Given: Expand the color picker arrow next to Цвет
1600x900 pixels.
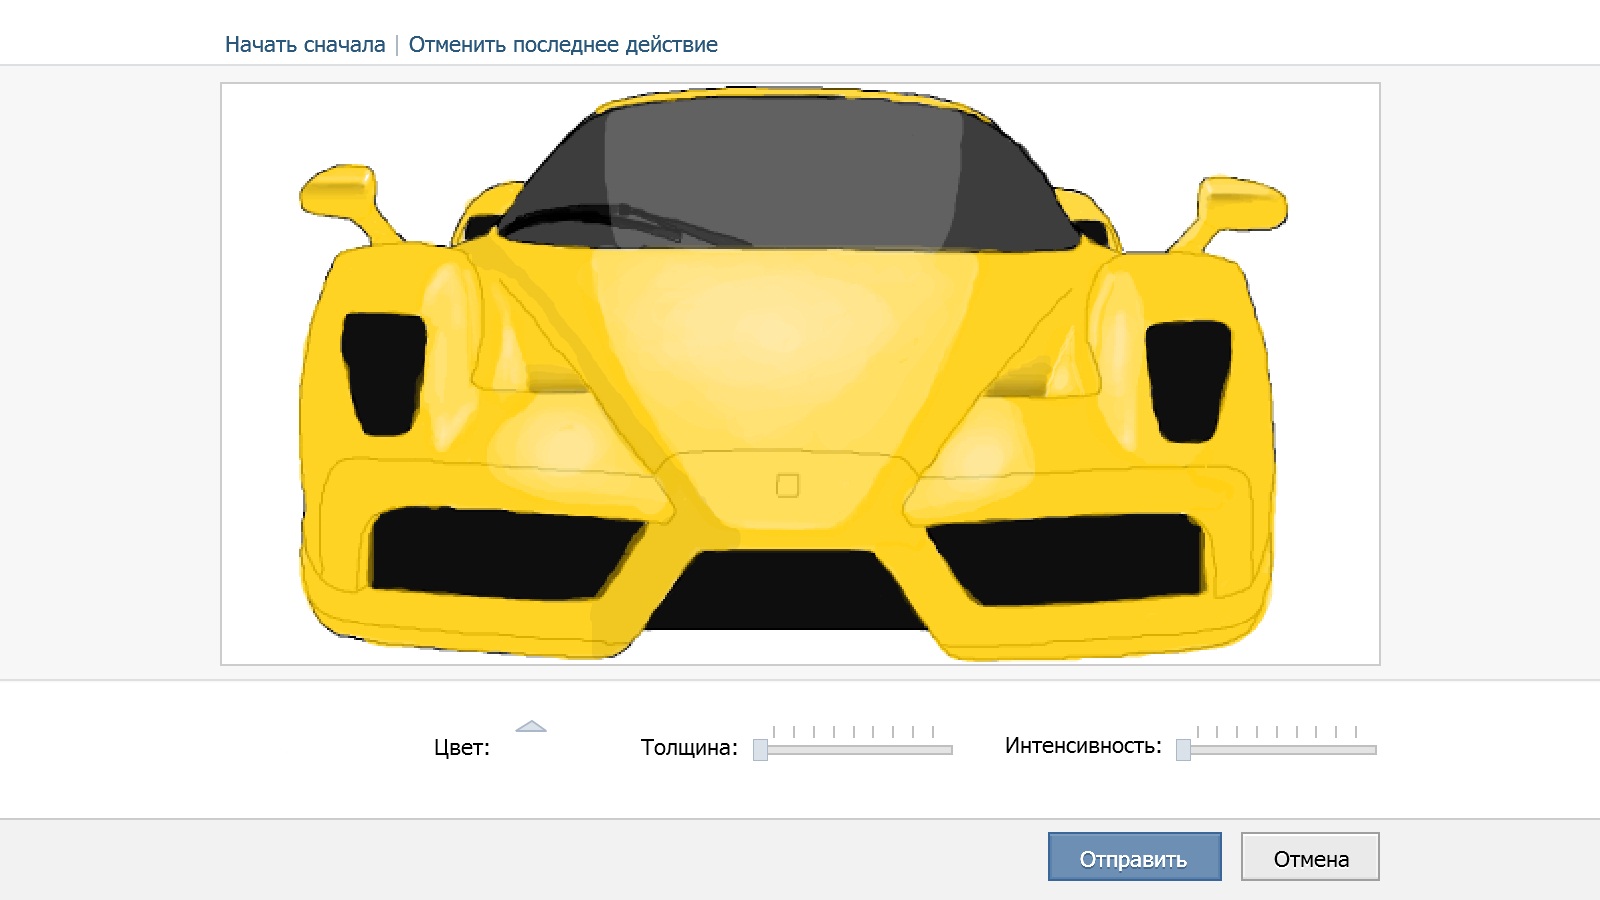Looking at the screenshot, I should pos(531,727).
